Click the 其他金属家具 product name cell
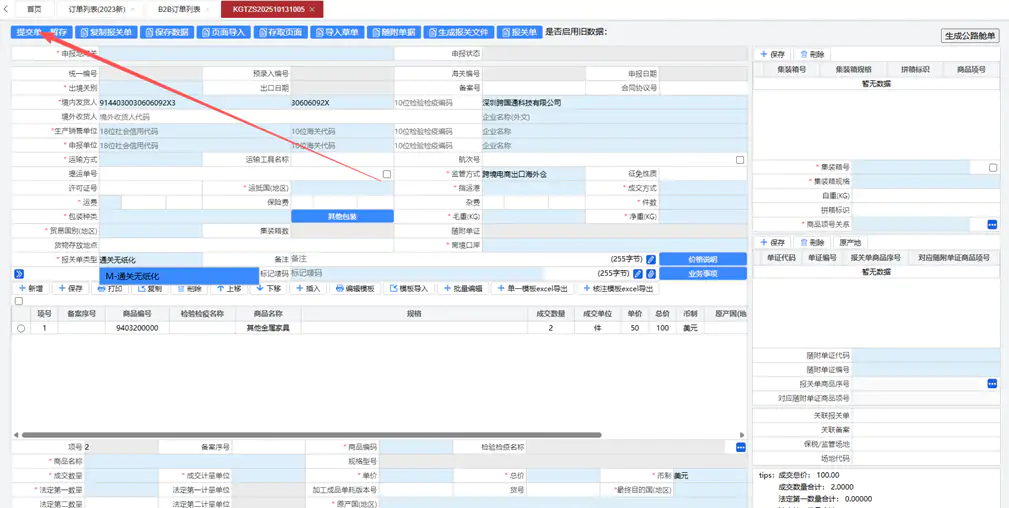This screenshot has width=1009, height=508. [268, 328]
